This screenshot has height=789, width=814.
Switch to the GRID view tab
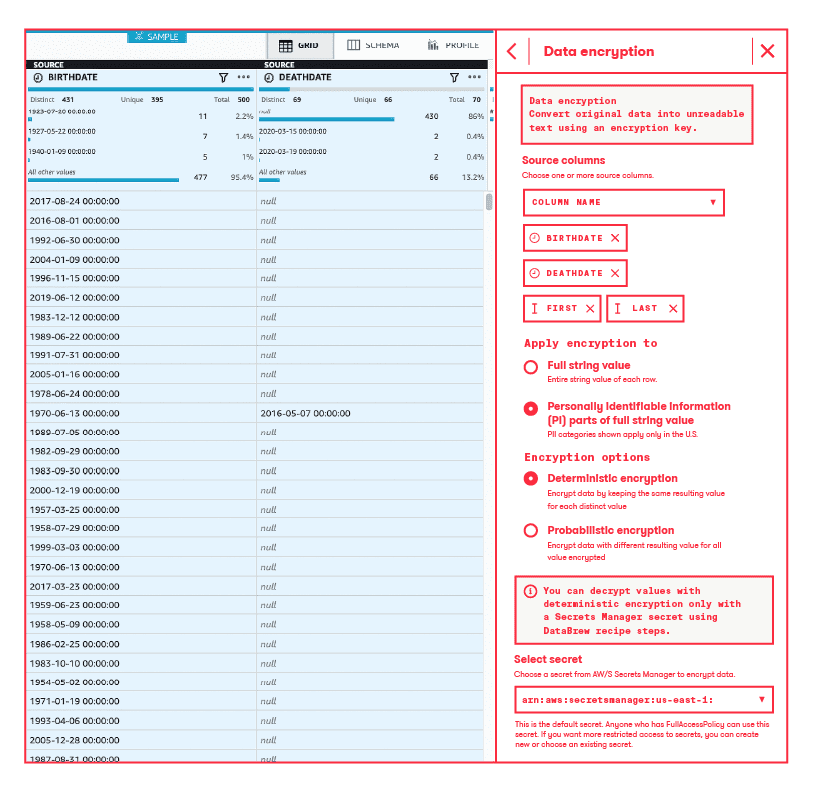300,46
